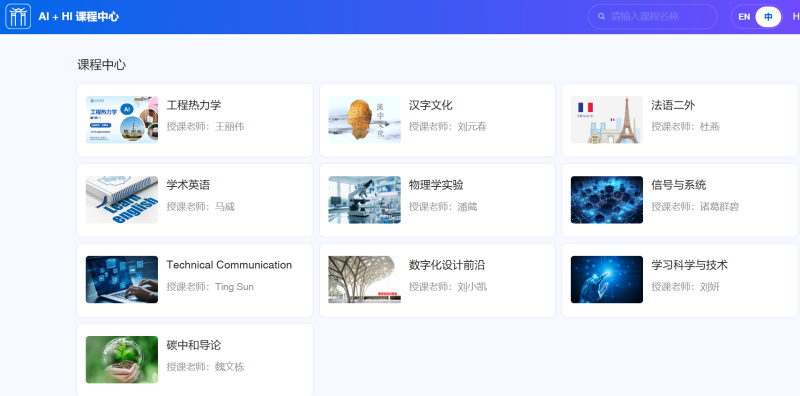Open the Technical Communication laptop thumbnail
The image size is (800, 396).
(x=121, y=280)
